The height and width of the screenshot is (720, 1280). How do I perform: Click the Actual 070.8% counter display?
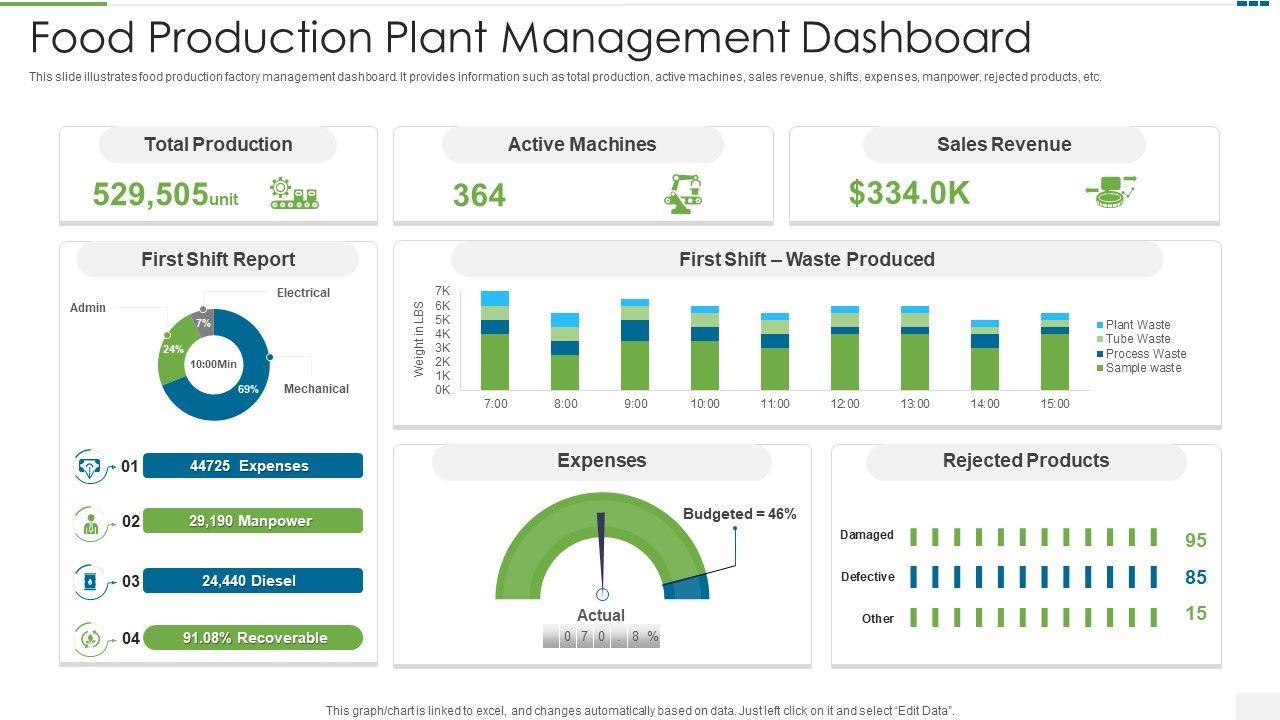601,637
